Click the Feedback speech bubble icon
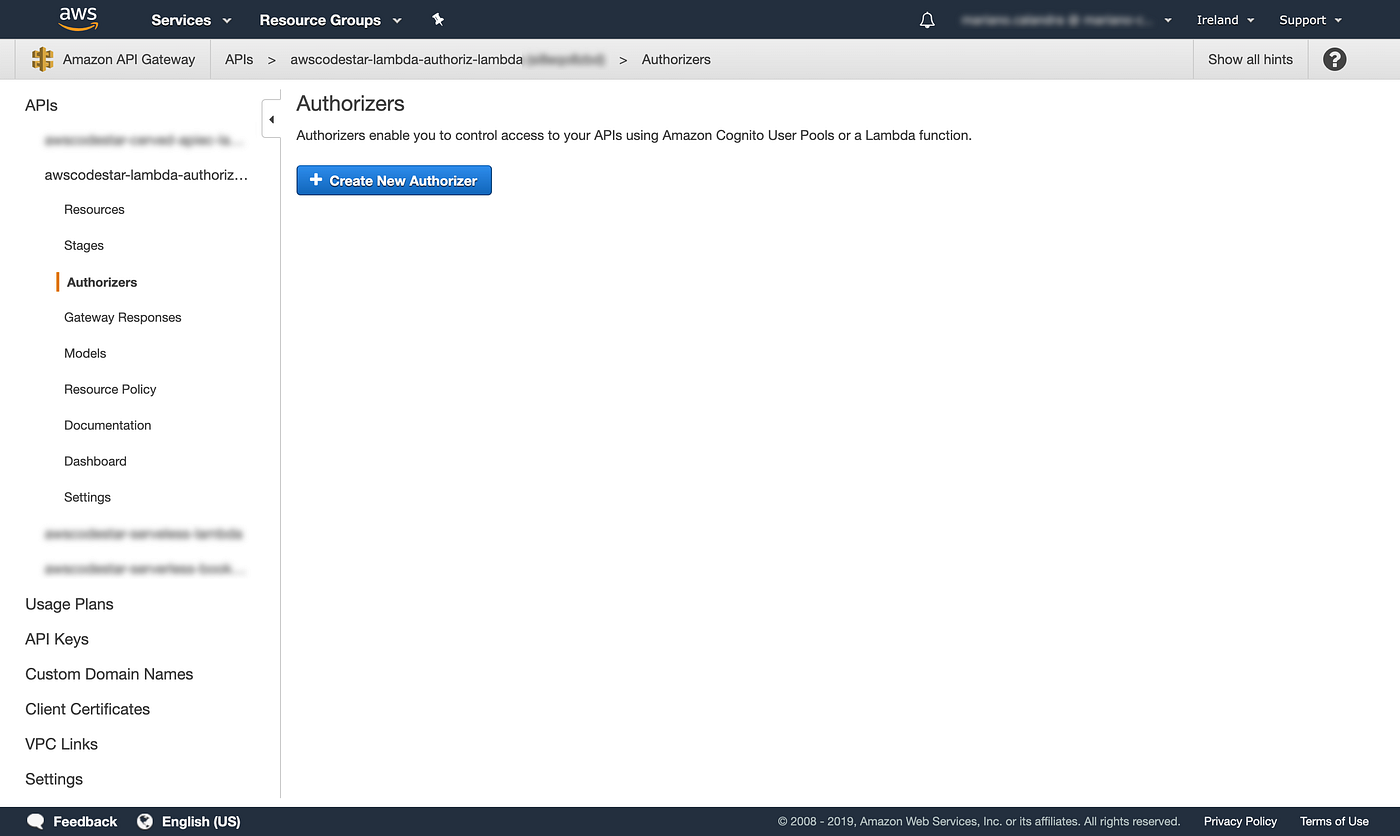The width and height of the screenshot is (1400, 836). [x=37, y=821]
